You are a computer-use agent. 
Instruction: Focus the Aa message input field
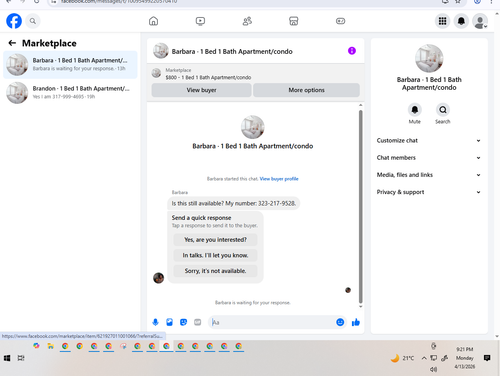(273, 322)
